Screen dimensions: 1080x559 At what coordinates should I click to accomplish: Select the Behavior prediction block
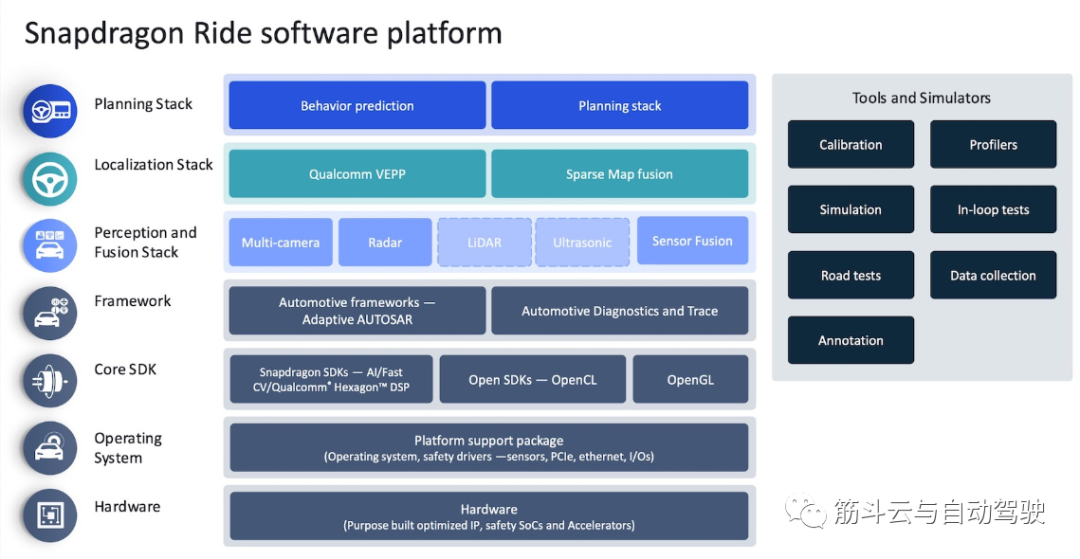(357, 105)
